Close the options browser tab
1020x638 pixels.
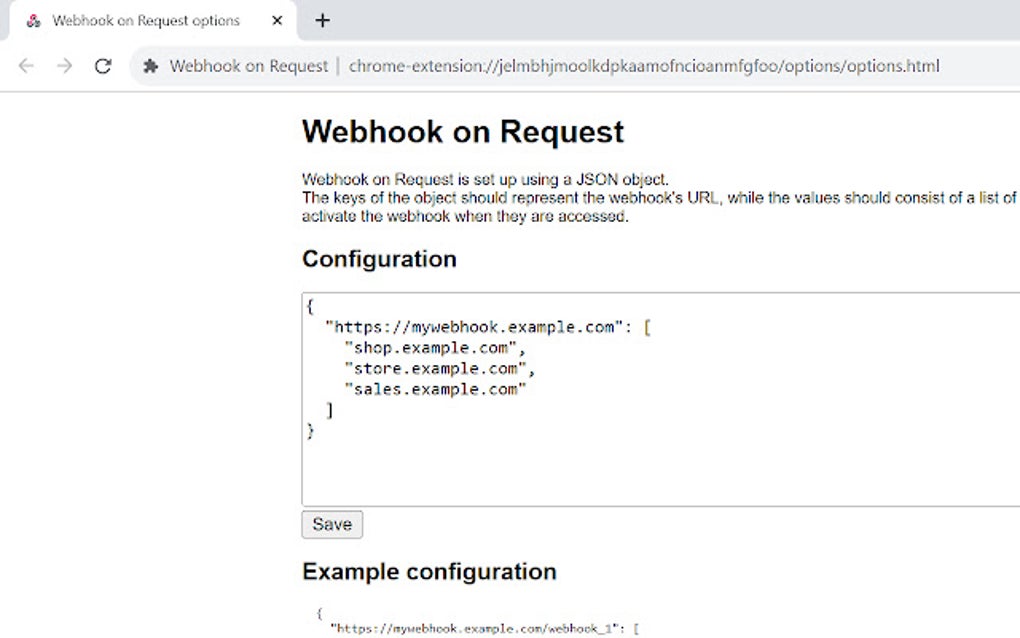[277, 20]
